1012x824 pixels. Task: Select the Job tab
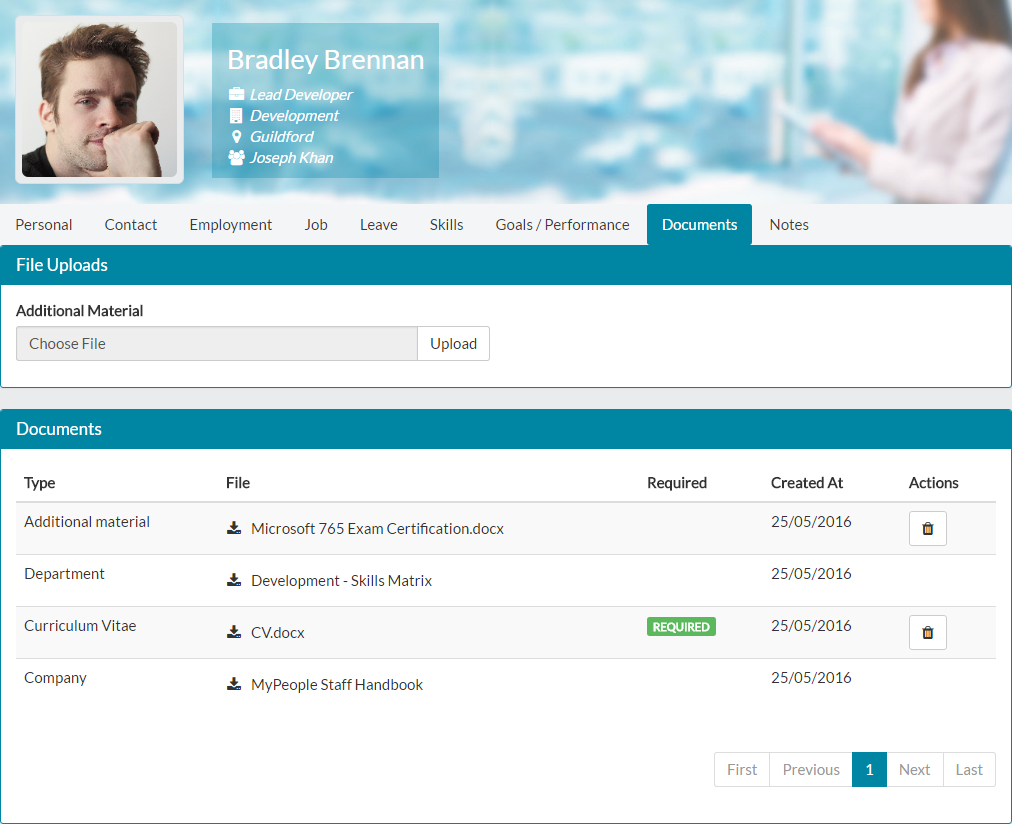[316, 225]
